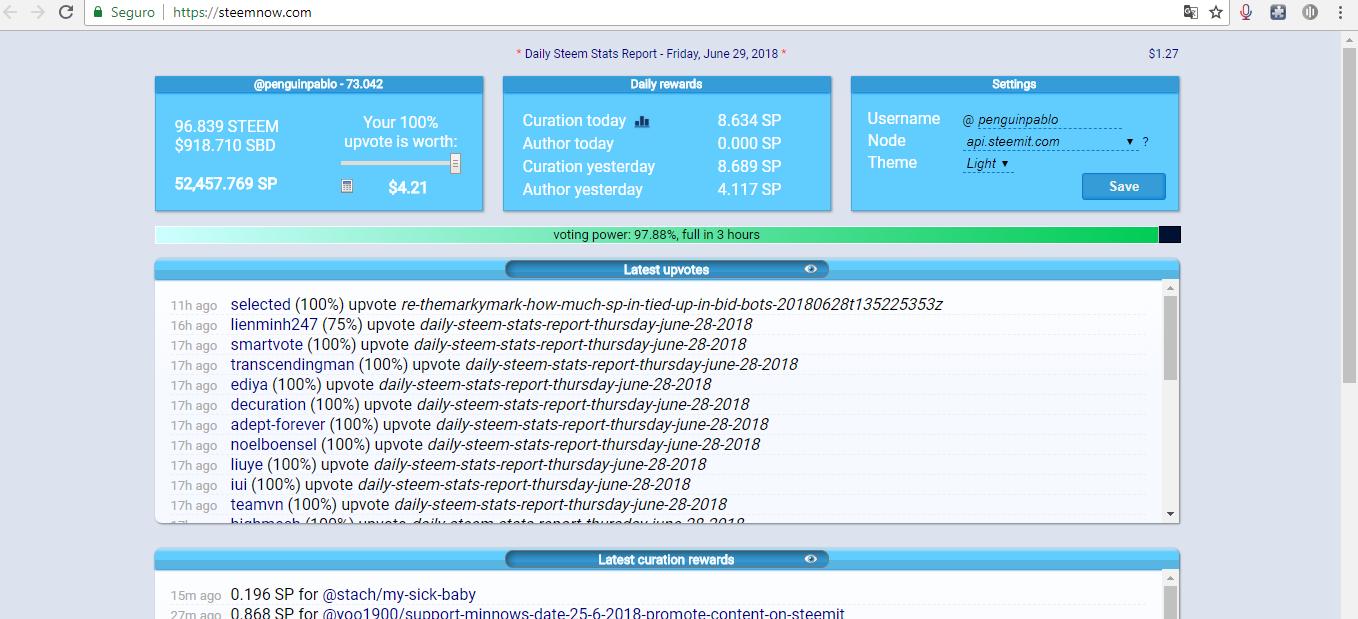Toggle visibility of Latest upvotes panel
The image size is (1358, 619).
pos(810,269)
